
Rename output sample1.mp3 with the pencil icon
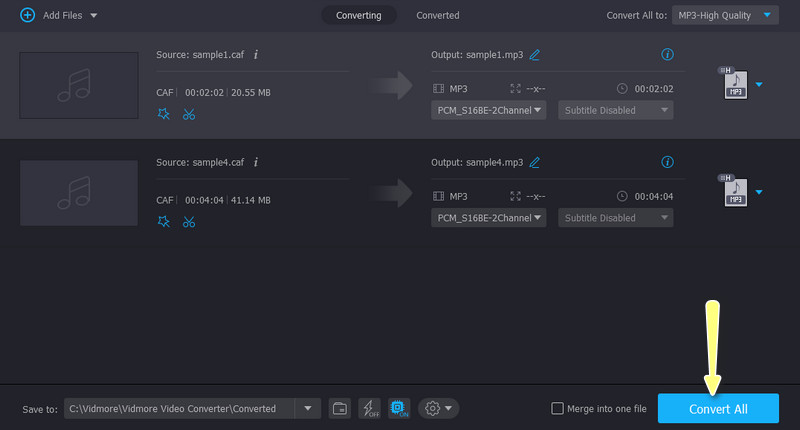[x=534, y=54]
